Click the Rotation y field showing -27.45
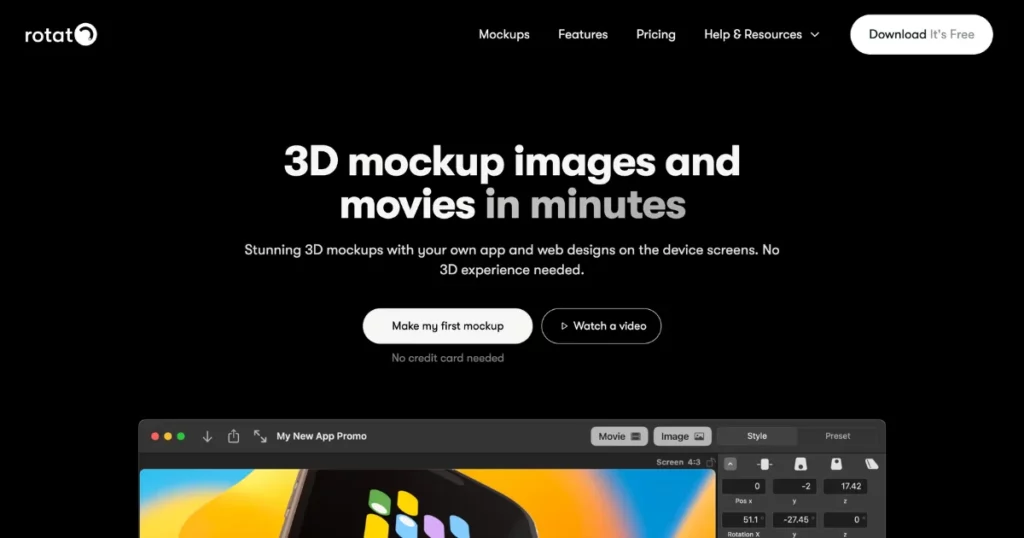 (x=794, y=520)
